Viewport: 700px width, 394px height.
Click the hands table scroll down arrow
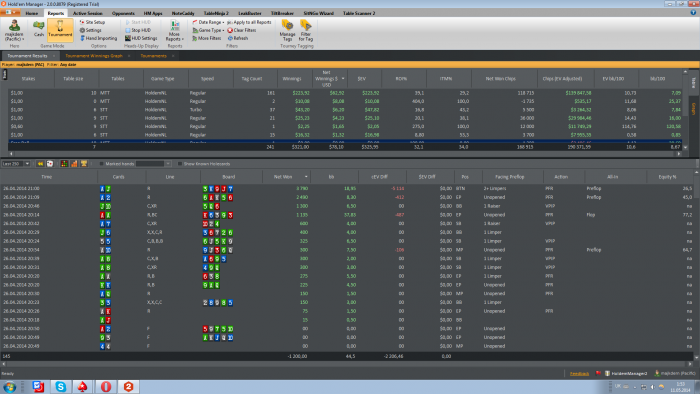696,357
